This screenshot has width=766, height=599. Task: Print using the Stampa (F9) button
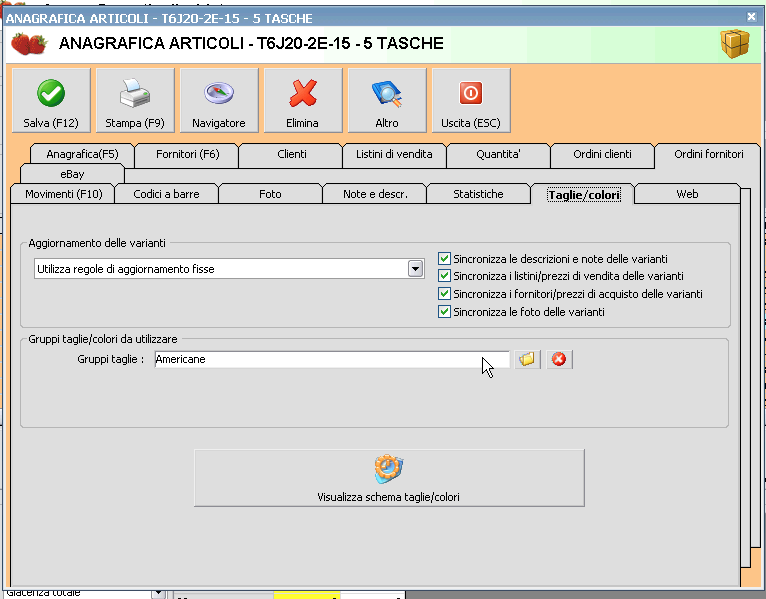click(135, 101)
